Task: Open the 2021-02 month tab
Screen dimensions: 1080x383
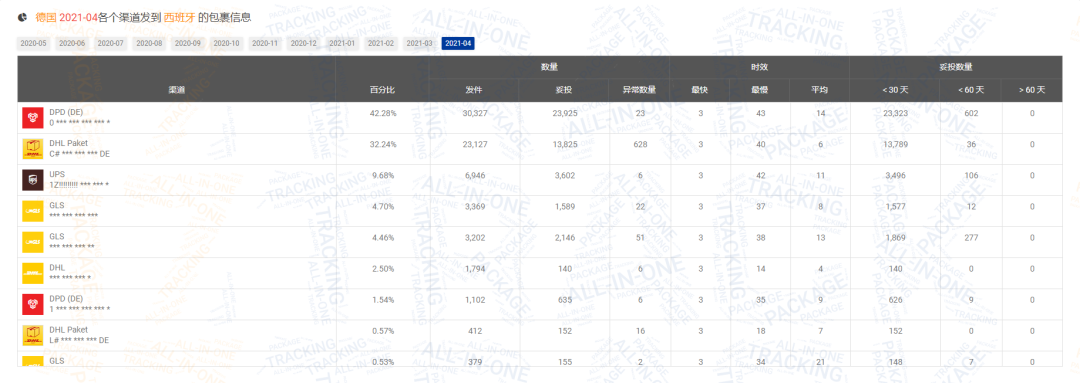Action: tap(381, 43)
